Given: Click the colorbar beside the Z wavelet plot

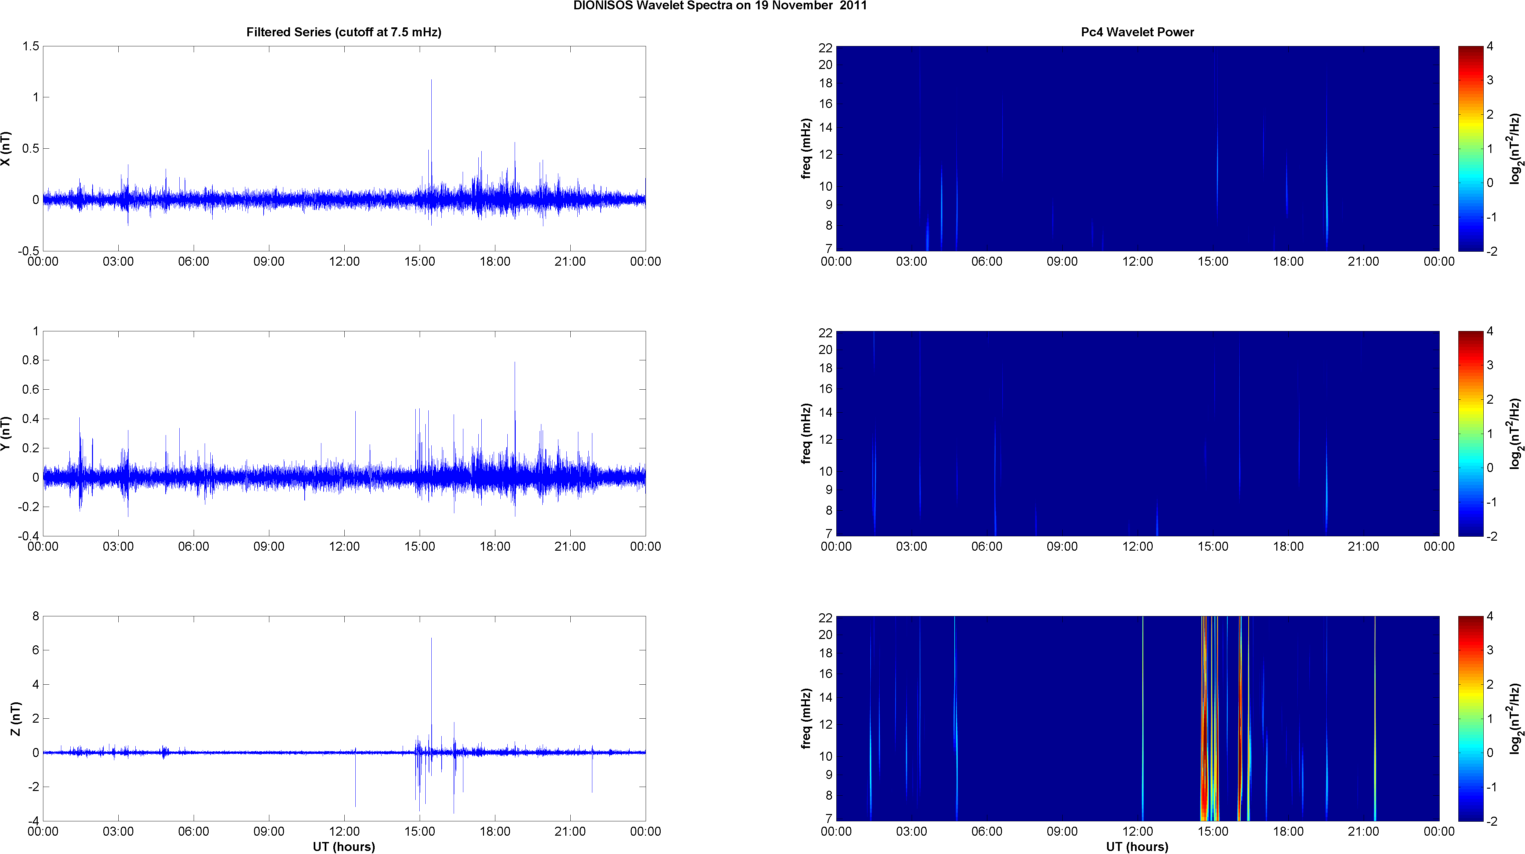Looking at the screenshot, I should 1470,718.
